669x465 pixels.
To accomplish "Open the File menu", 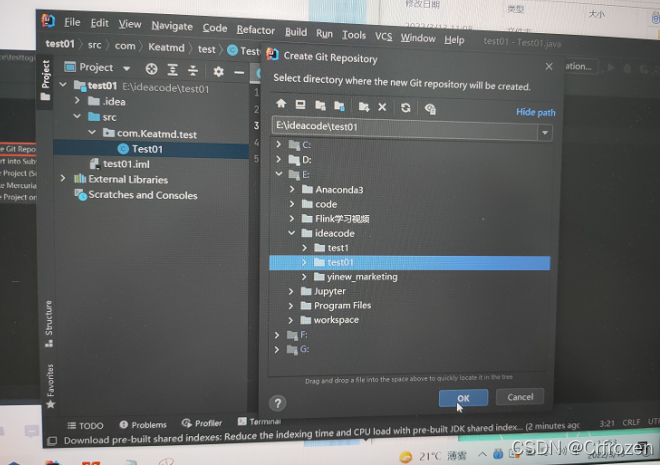I will 72,22.
